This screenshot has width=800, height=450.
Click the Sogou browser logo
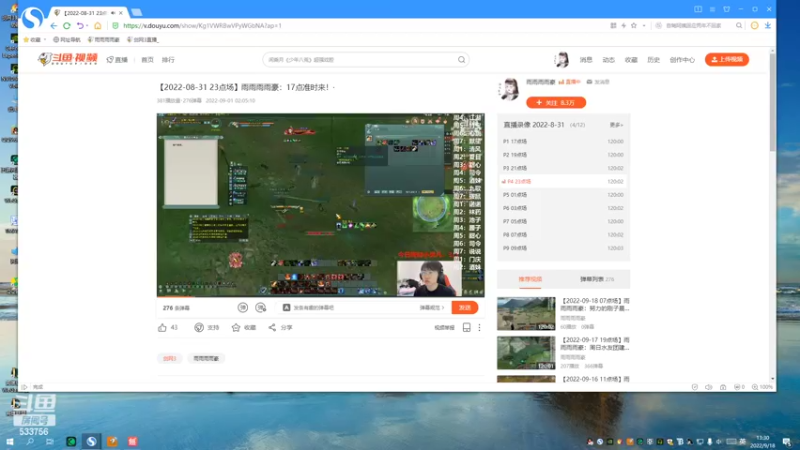33,18
